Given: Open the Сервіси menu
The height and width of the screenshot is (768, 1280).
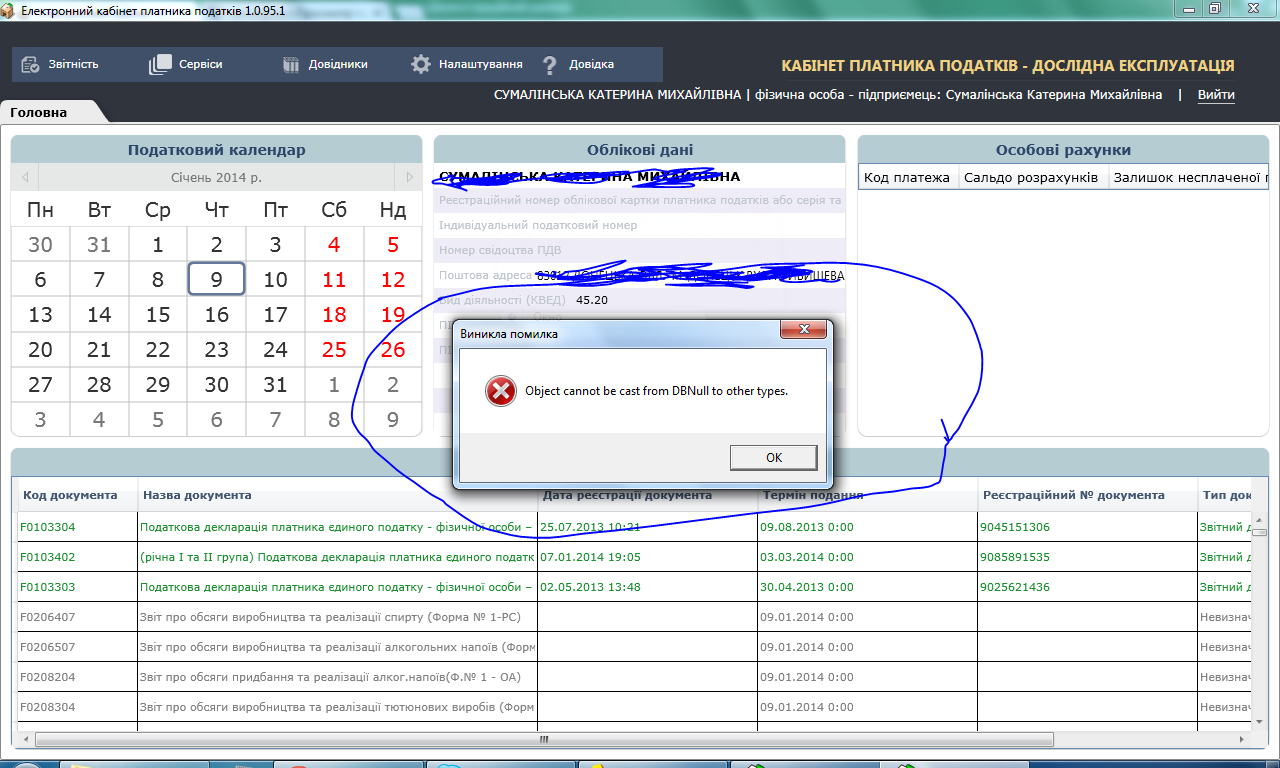Looking at the screenshot, I should [200, 64].
